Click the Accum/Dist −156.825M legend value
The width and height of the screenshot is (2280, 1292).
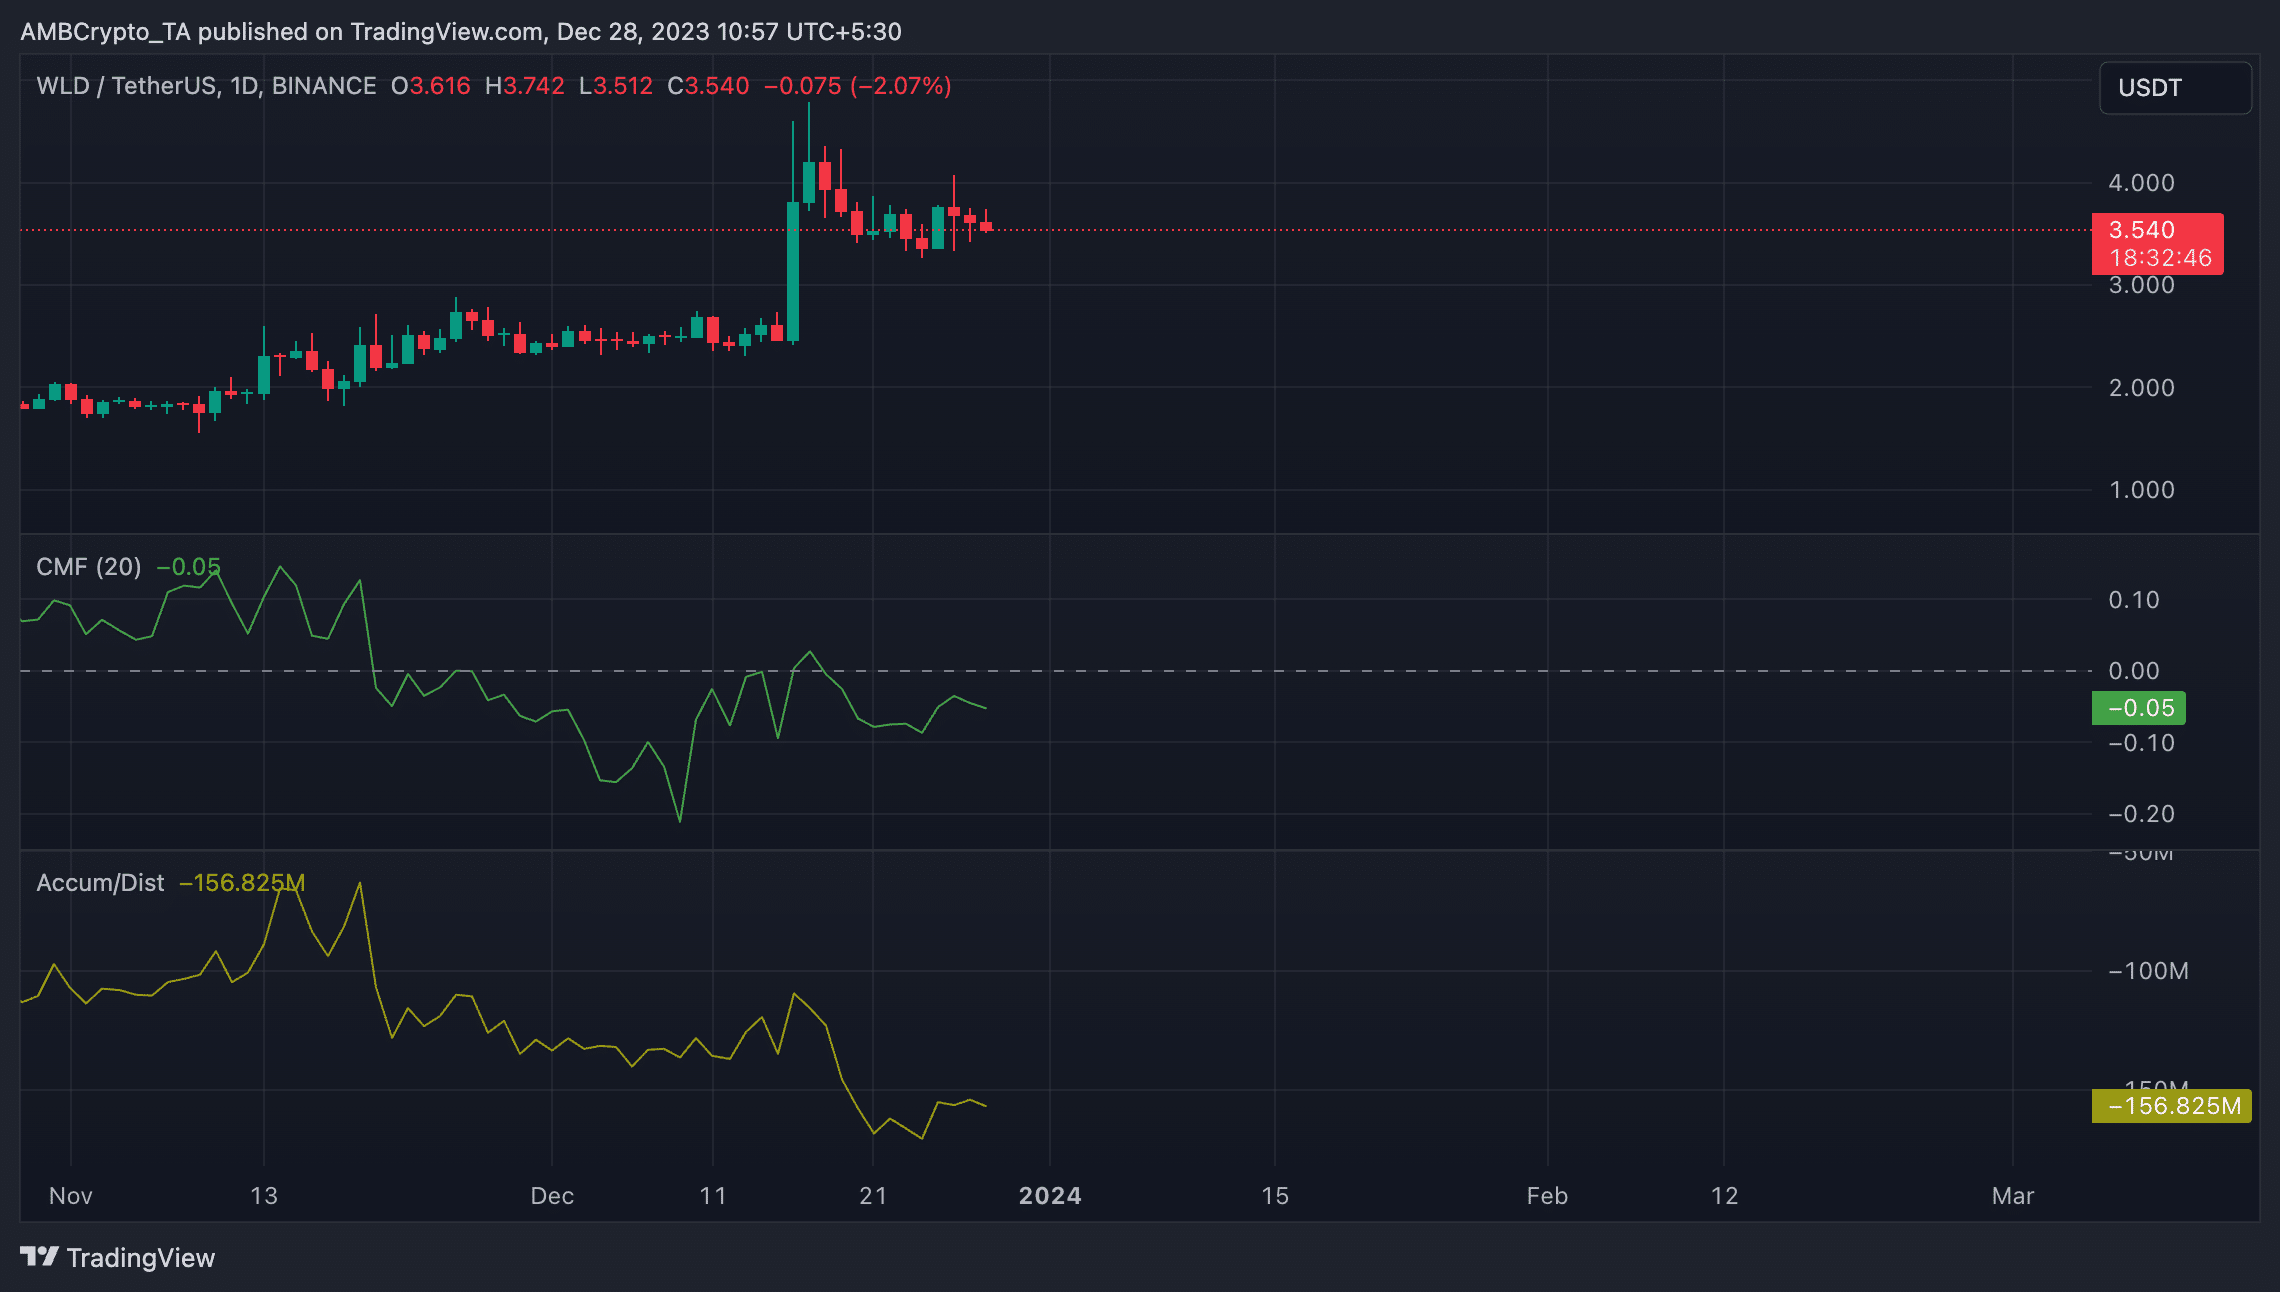(242, 883)
